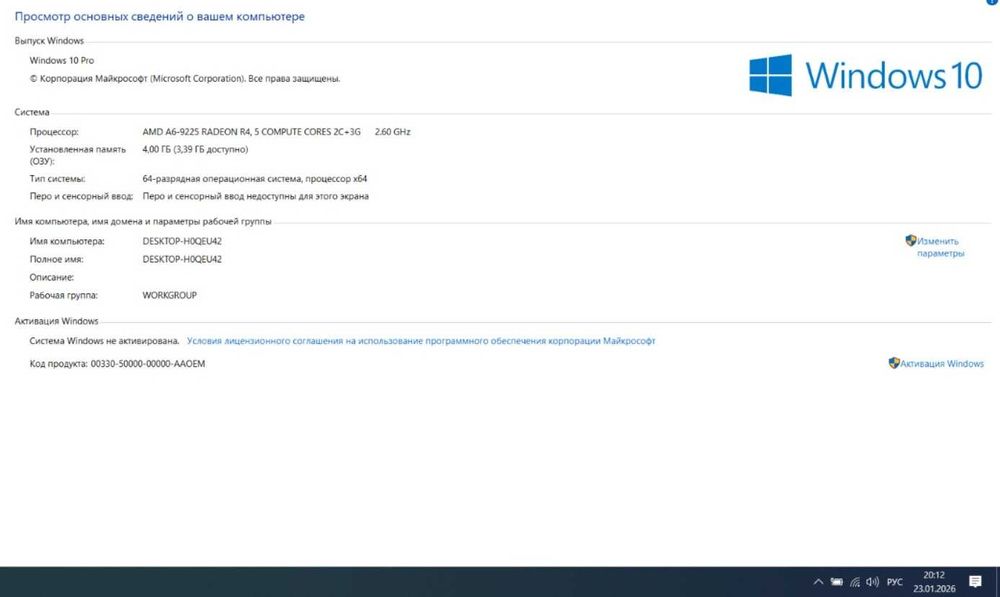Open the Action Center notifications icon
The height and width of the screenshot is (597, 1000).
[975, 581]
